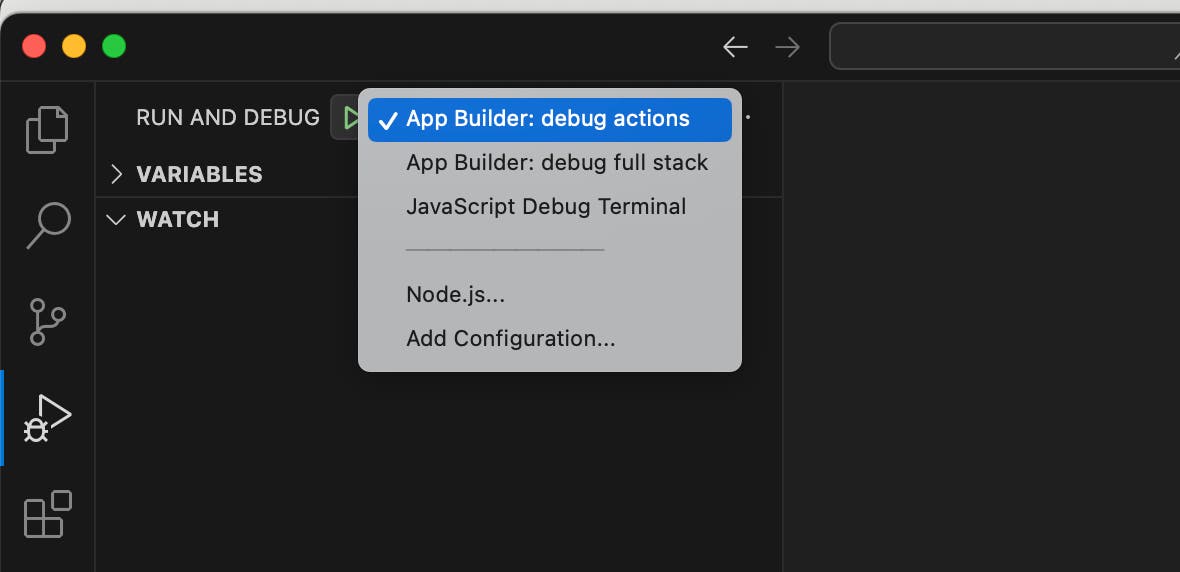Click the red close window button
This screenshot has width=1180, height=572.
click(34, 47)
